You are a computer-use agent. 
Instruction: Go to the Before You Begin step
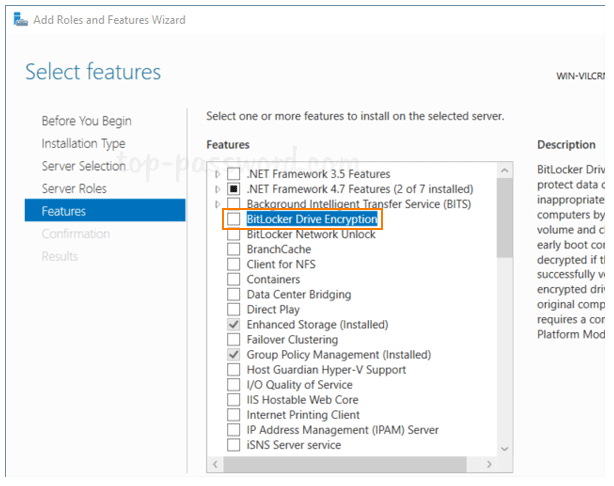coord(86,121)
